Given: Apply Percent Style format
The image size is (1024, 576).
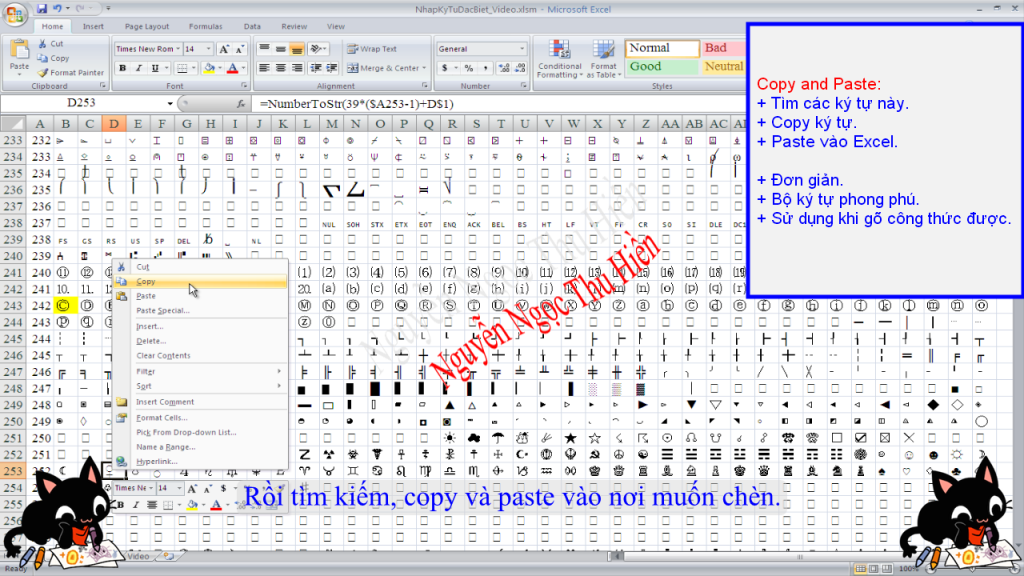Looking at the screenshot, I should point(469,68).
